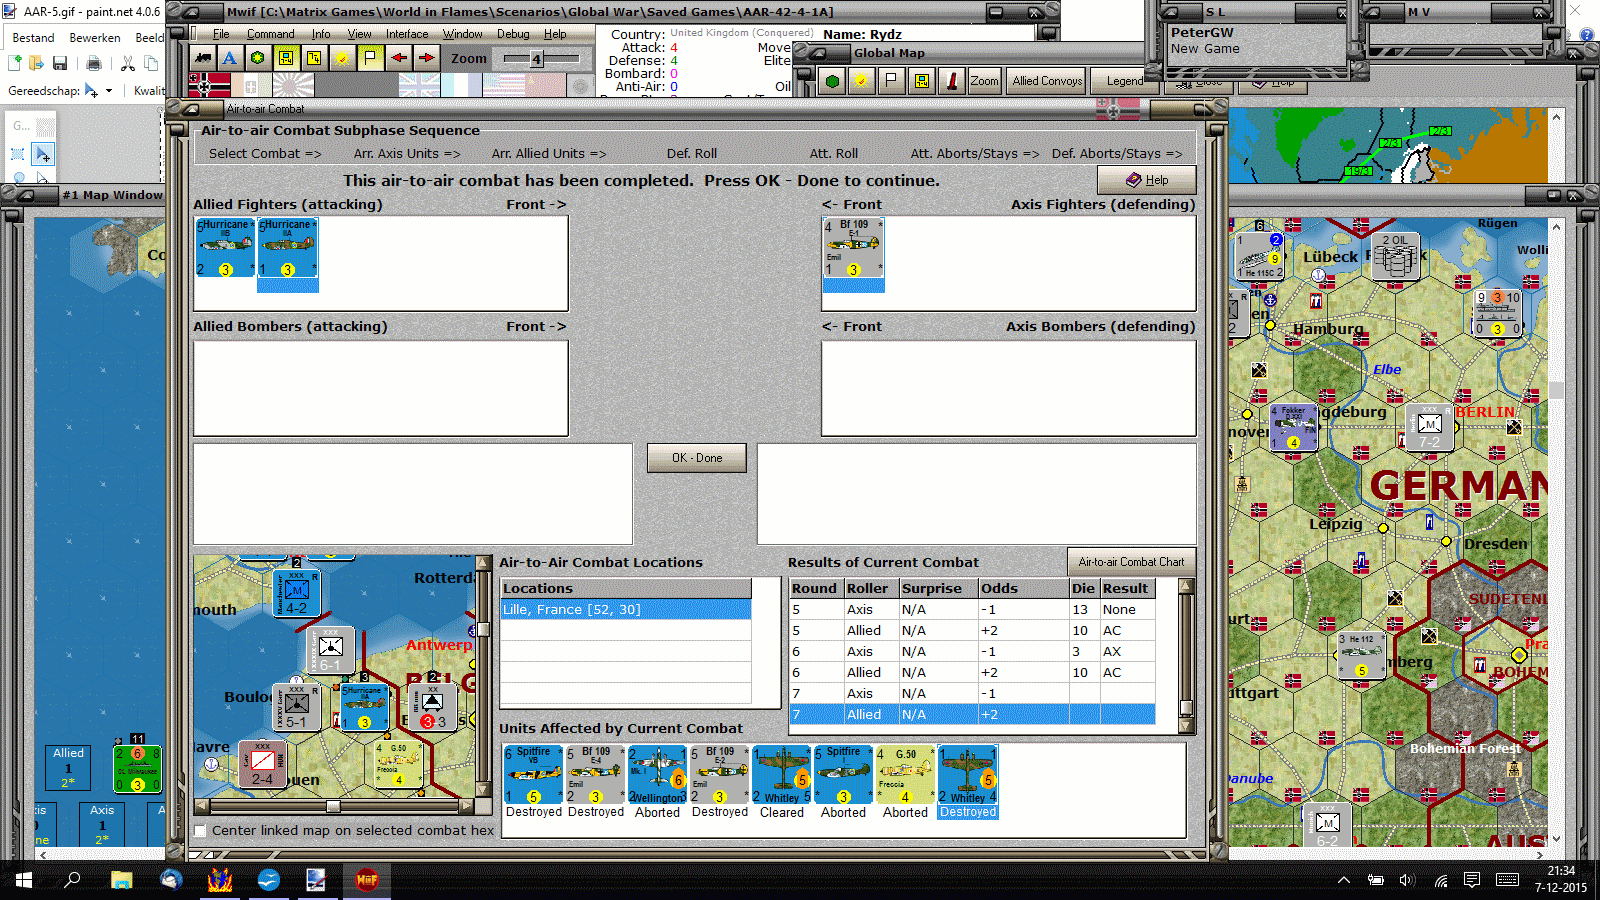This screenshot has width=1600, height=900.
Task: Click the red right arrow toolbar icon
Action: pos(427,58)
